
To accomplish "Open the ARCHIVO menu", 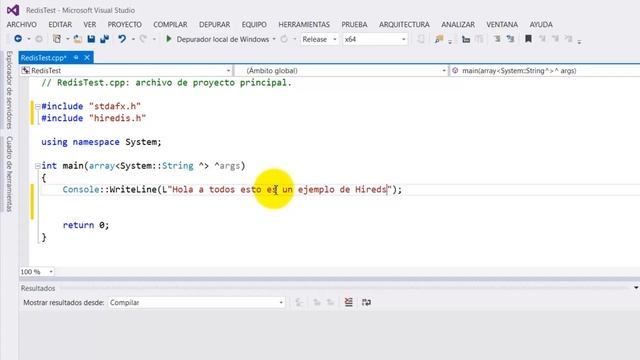I will [x=22, y=24].
